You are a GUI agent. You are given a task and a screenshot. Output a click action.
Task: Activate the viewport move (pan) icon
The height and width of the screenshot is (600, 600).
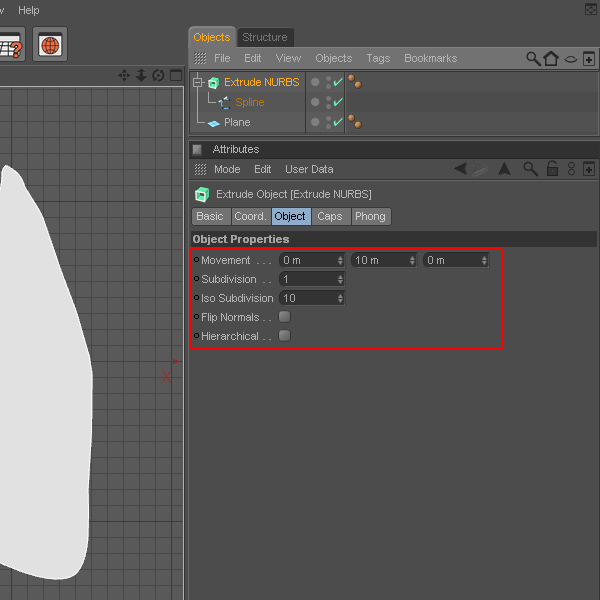pos(124,75)
